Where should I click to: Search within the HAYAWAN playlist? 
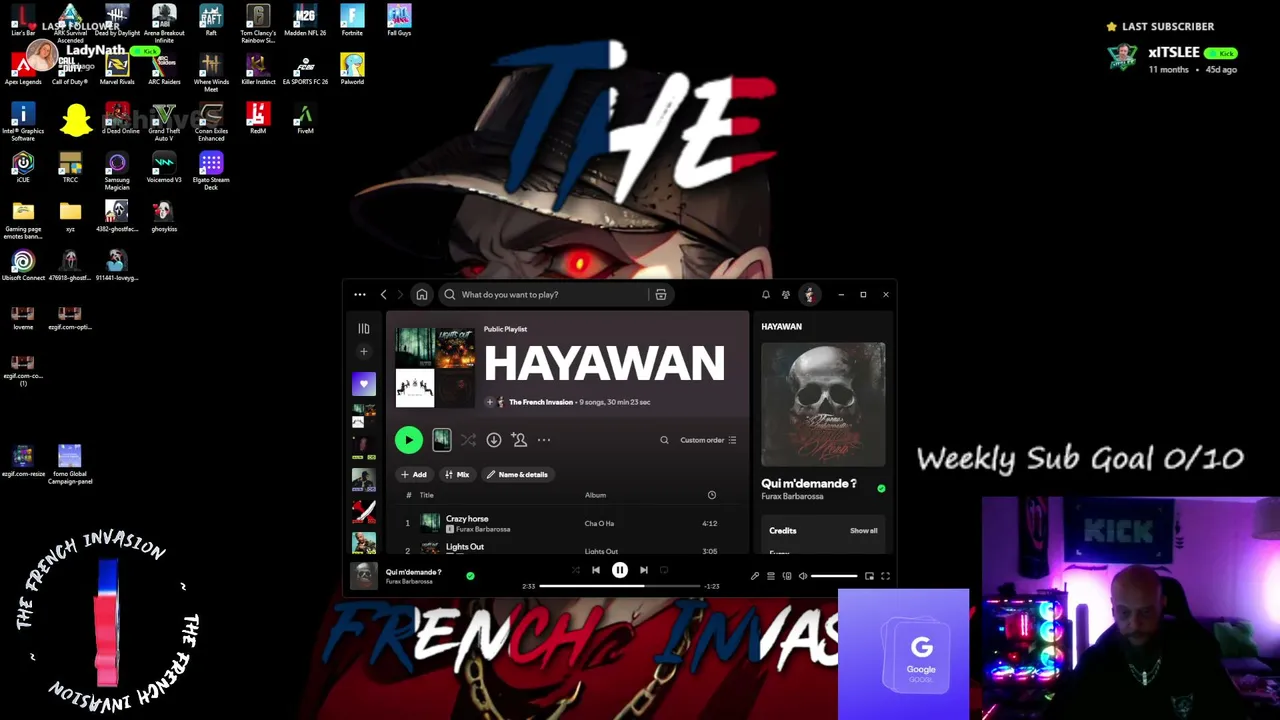point(664,440)
